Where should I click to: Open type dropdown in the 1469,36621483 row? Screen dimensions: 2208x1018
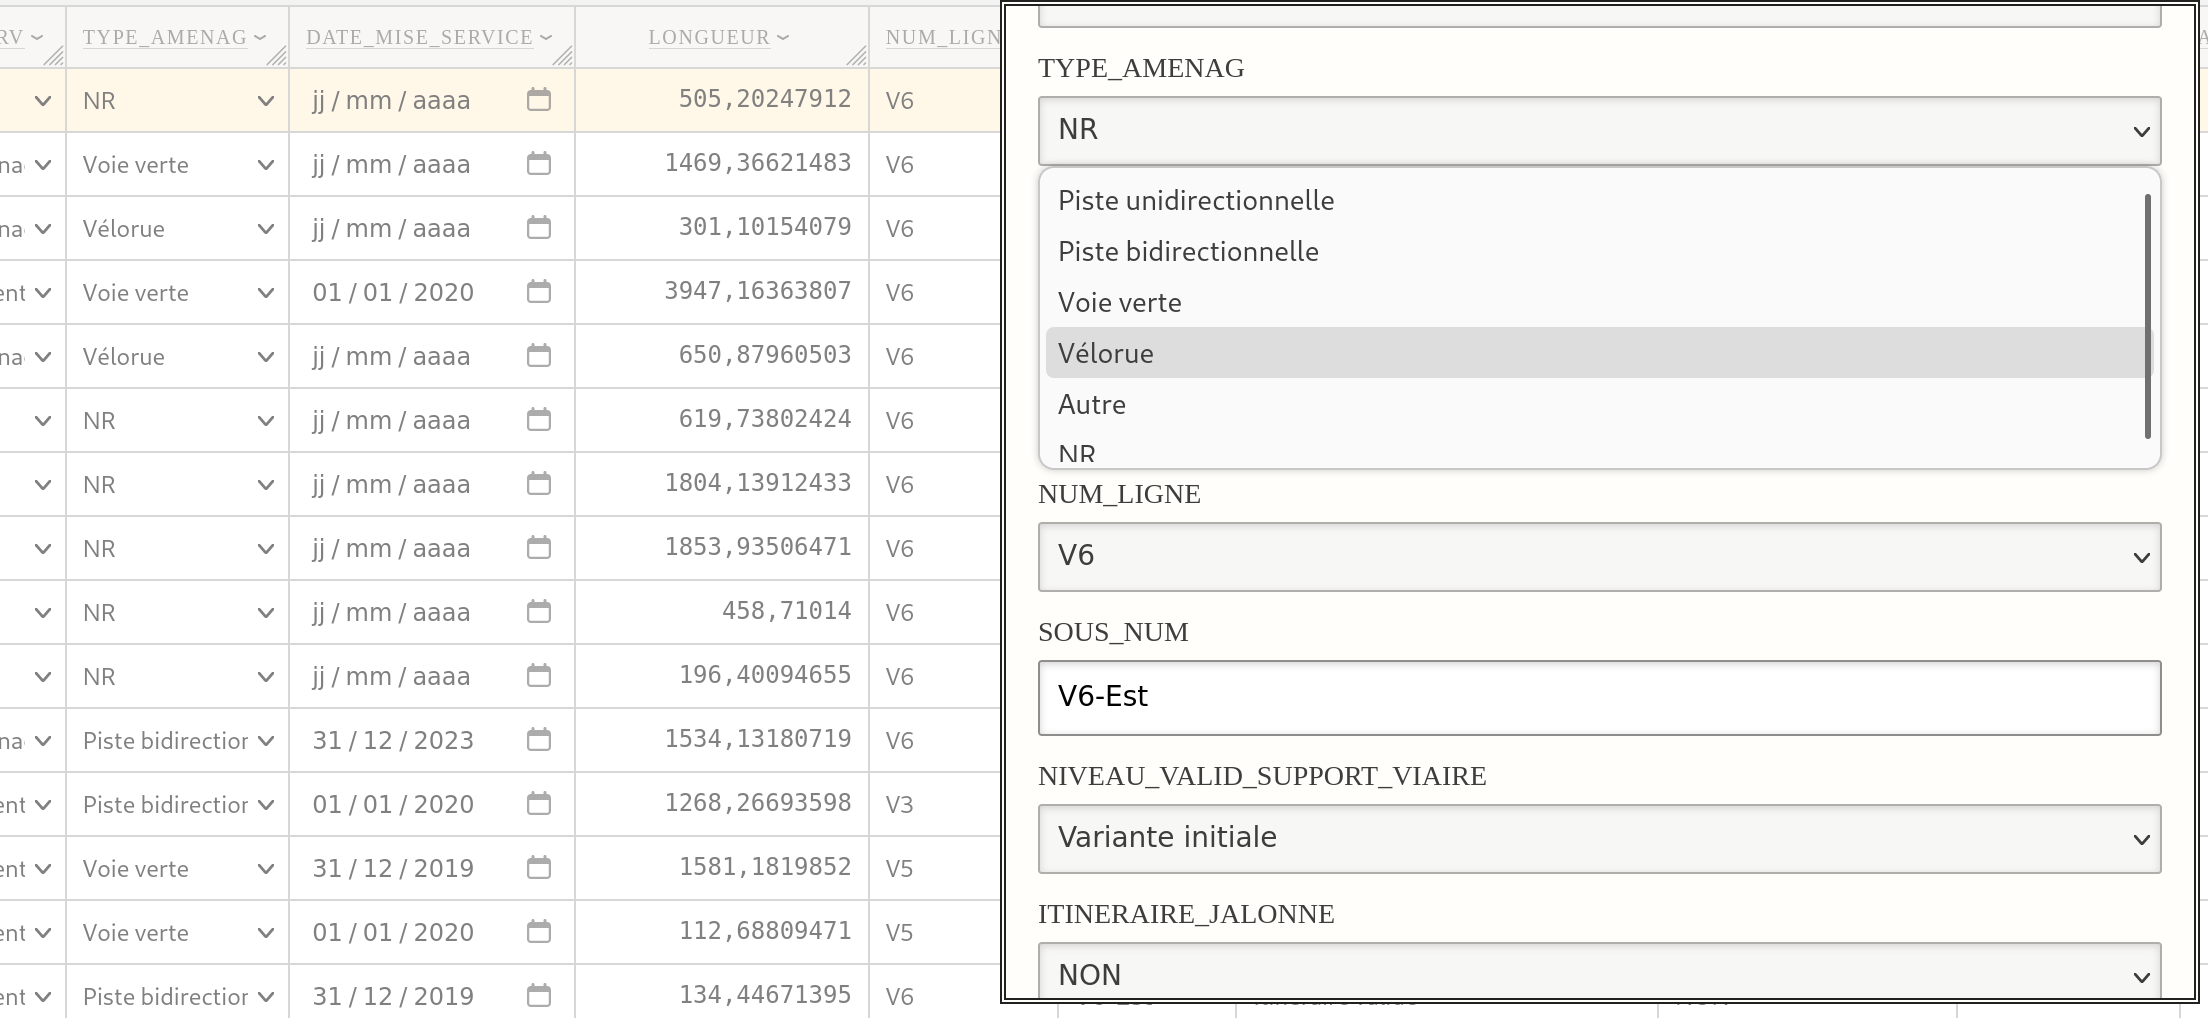177,165
